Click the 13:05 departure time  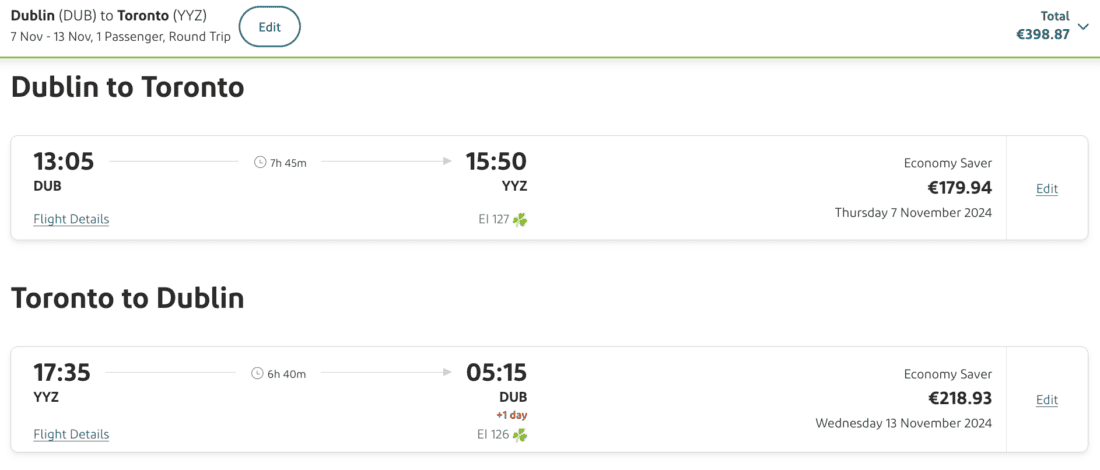[x=63, y=161]
